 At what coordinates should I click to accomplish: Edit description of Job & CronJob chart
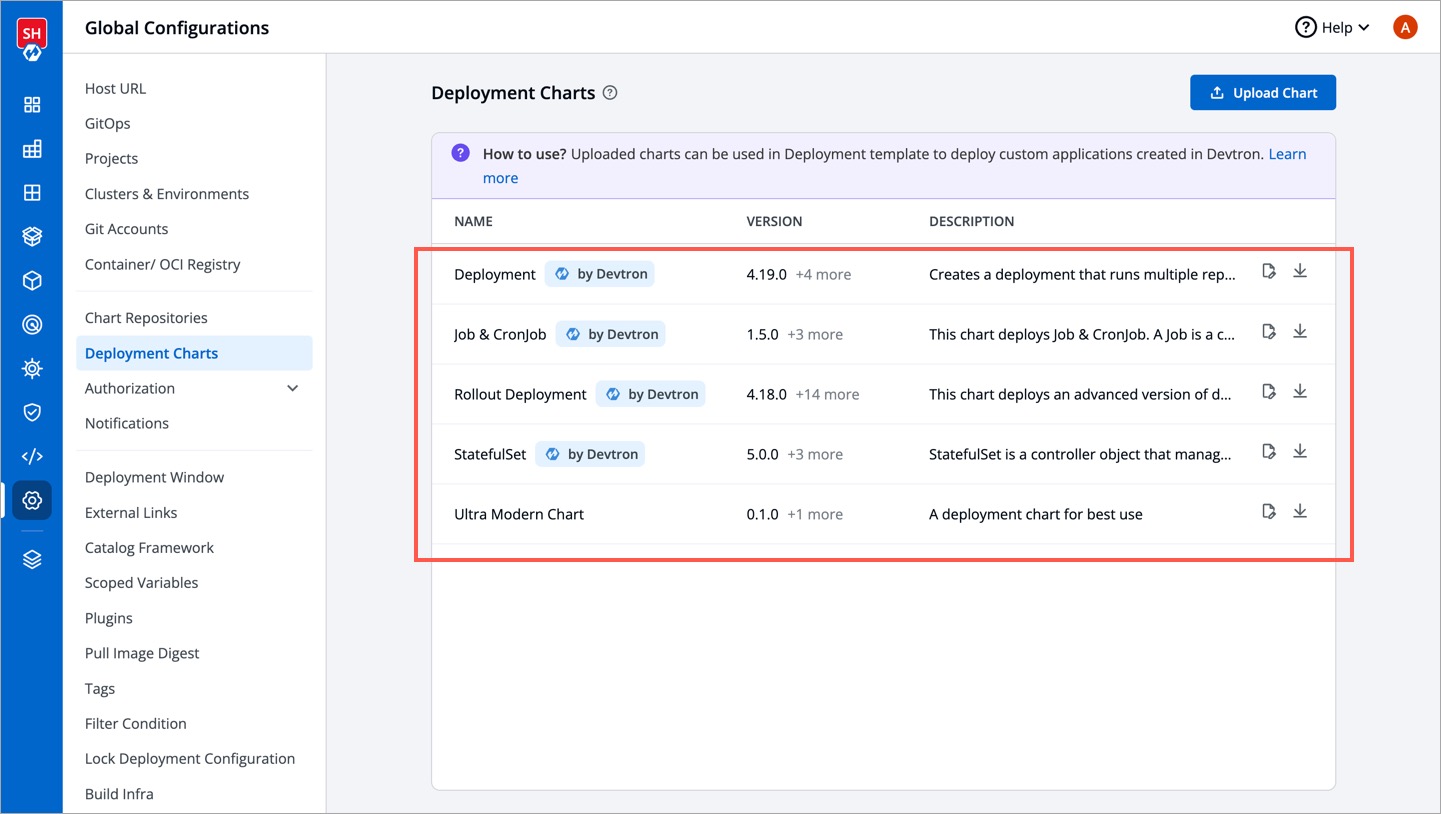point(1269,332)
